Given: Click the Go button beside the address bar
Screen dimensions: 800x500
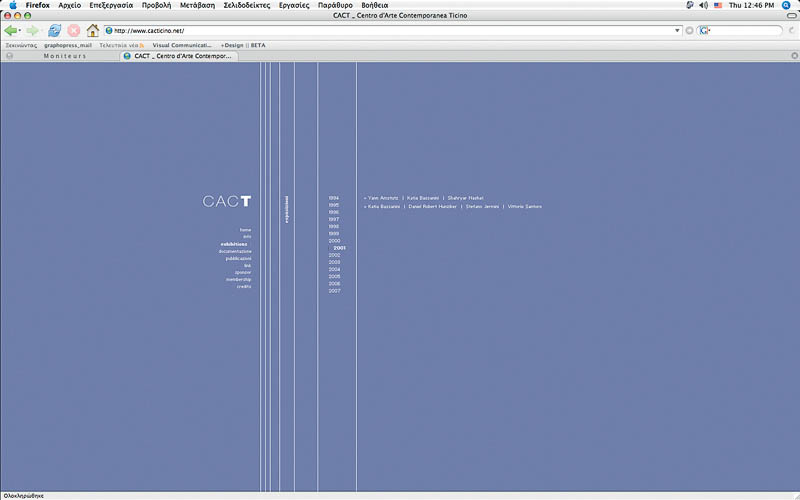Looking at the screenshot, I should pyautogui.click(x=689, y=31).
